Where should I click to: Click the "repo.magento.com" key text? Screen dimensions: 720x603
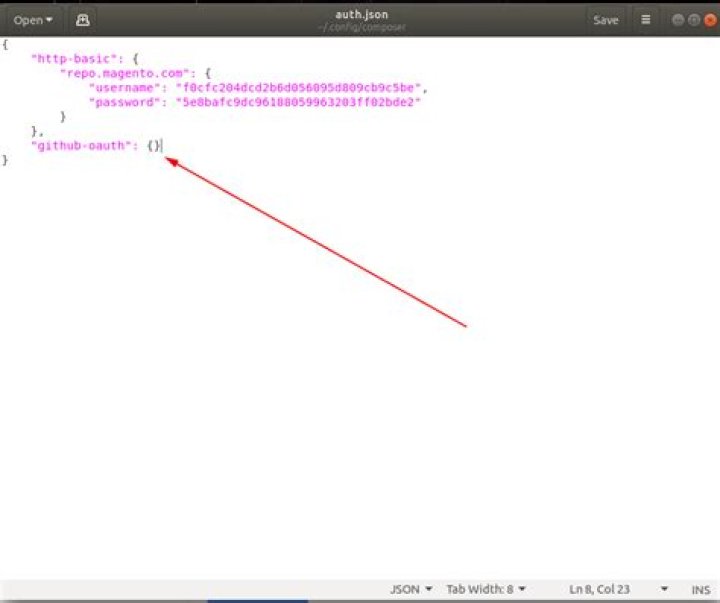(x=124, y=73)
